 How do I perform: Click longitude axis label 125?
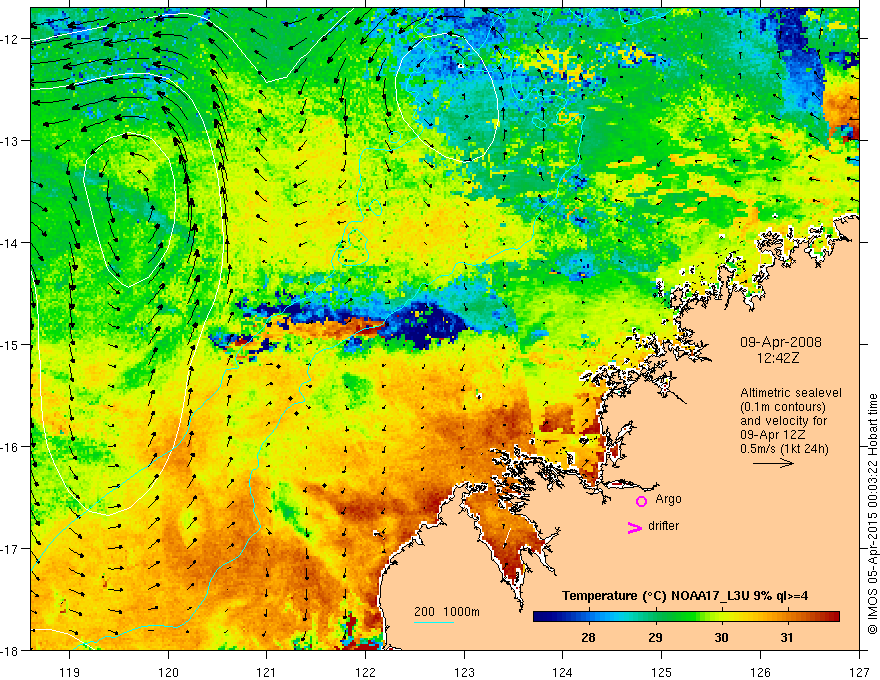point(662,672)
